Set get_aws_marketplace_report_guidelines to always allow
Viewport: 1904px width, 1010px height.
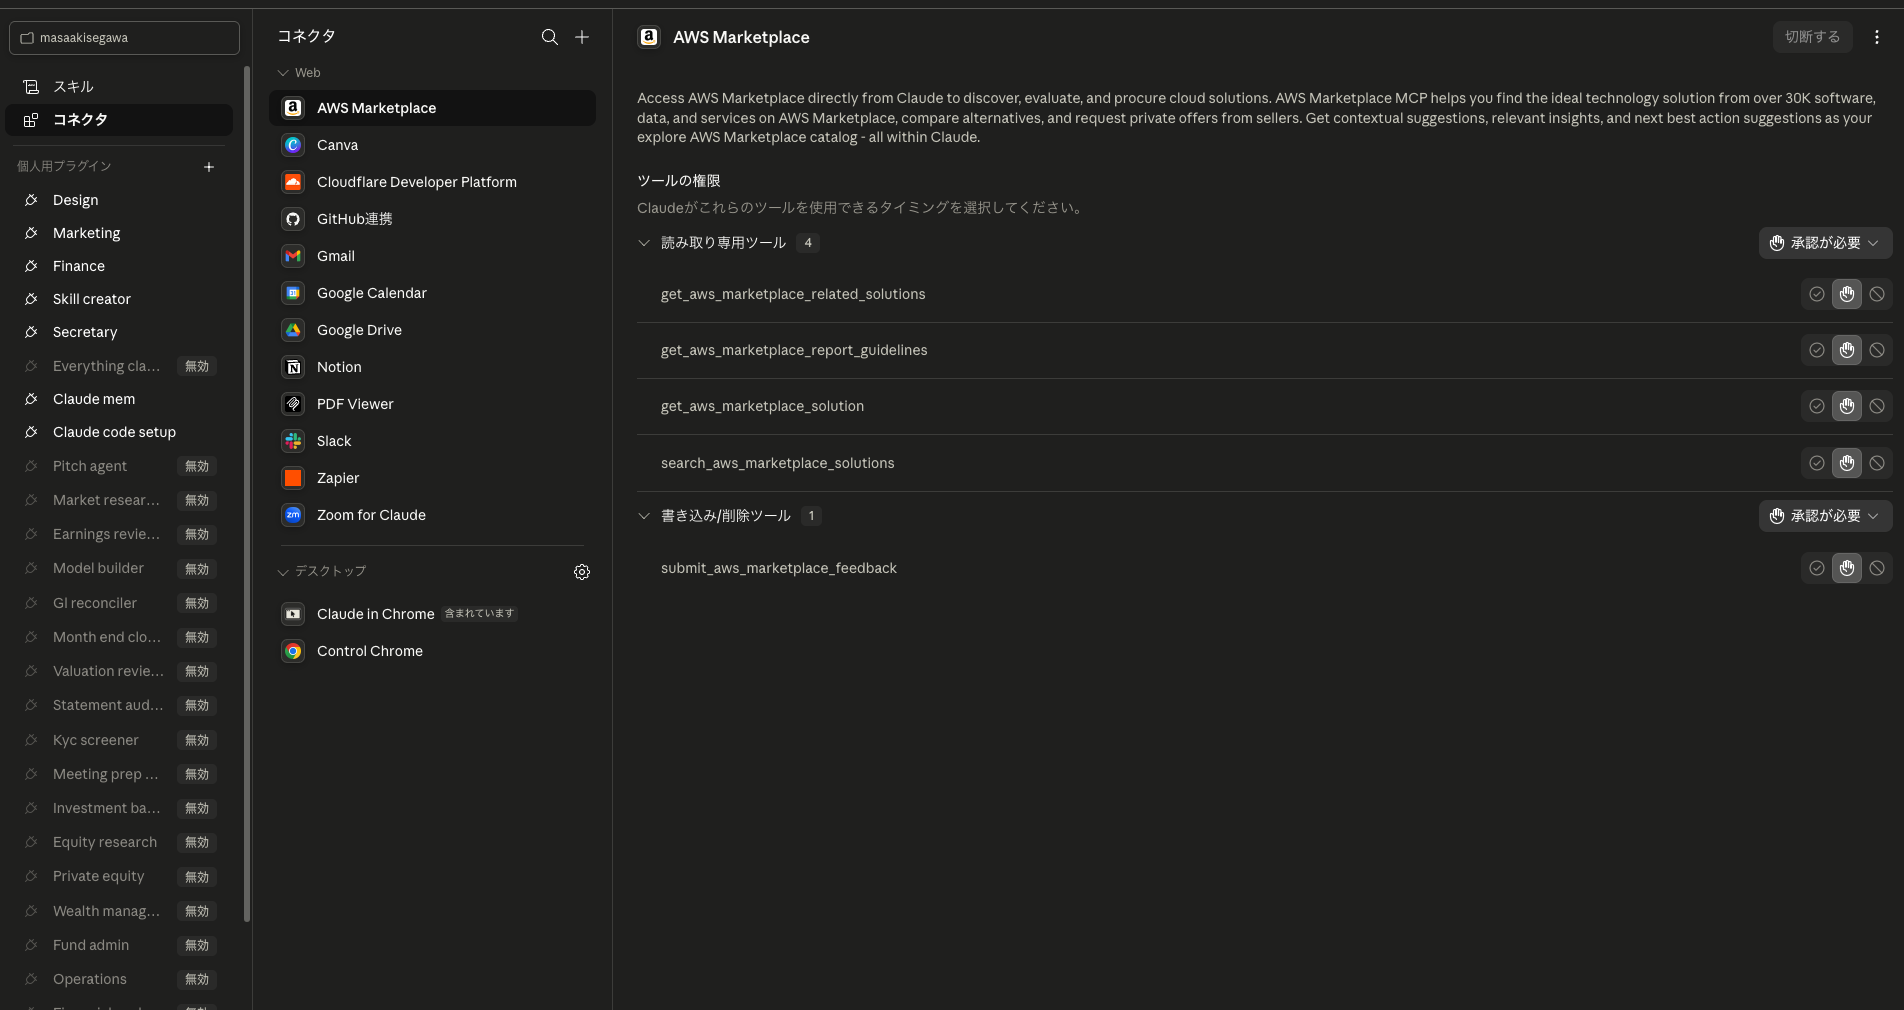(1816, 350)
